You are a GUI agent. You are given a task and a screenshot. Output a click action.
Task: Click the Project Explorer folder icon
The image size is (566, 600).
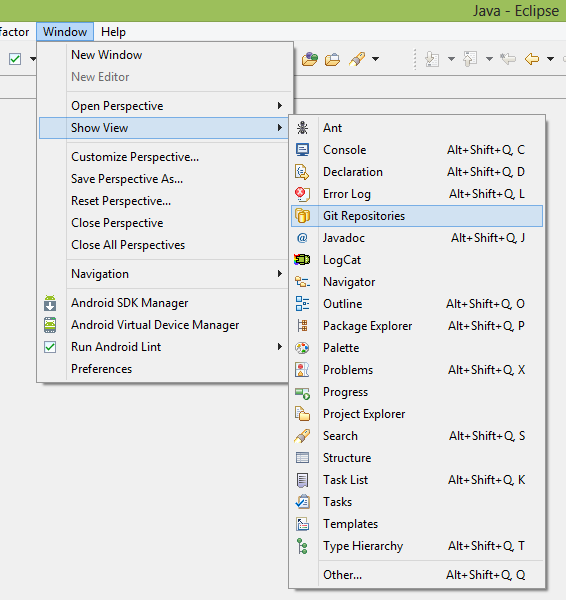[302, 414]
